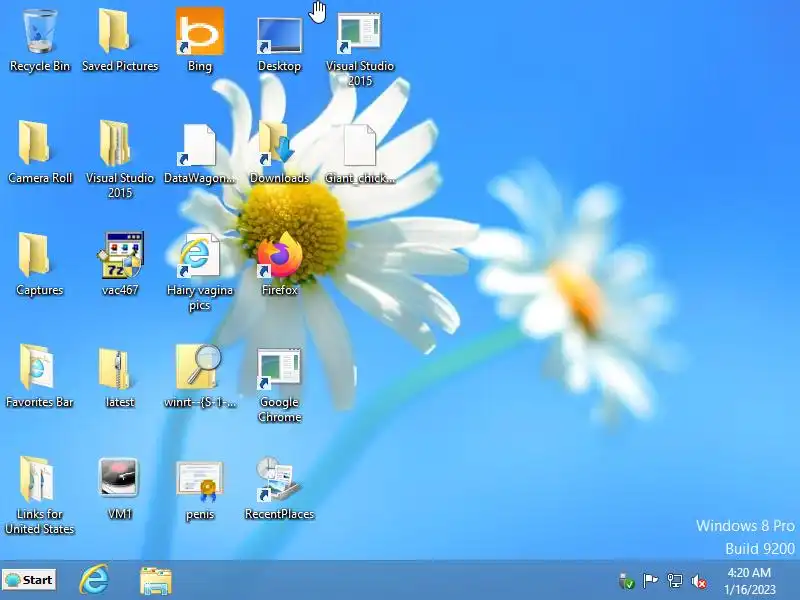
Task: Open File Explorer from the taskbar
Action: [156, 581]
